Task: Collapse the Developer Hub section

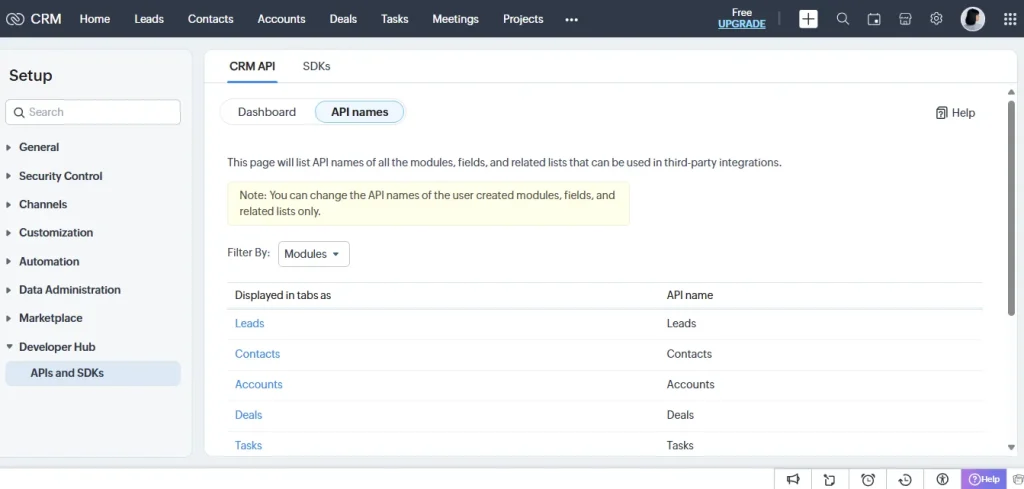Action: [9, 347]
